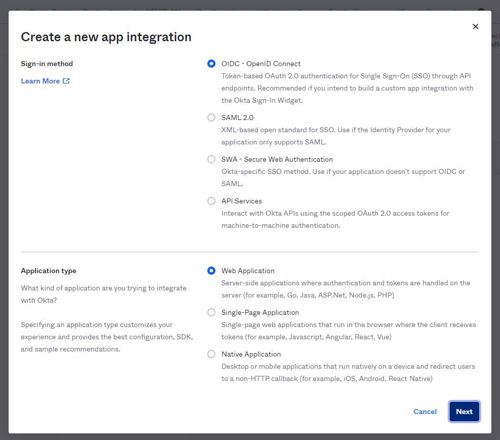Choose Single-Page Application type
Image resolution: width=500 pixels, height=440 pixels.
click(211, 312)
